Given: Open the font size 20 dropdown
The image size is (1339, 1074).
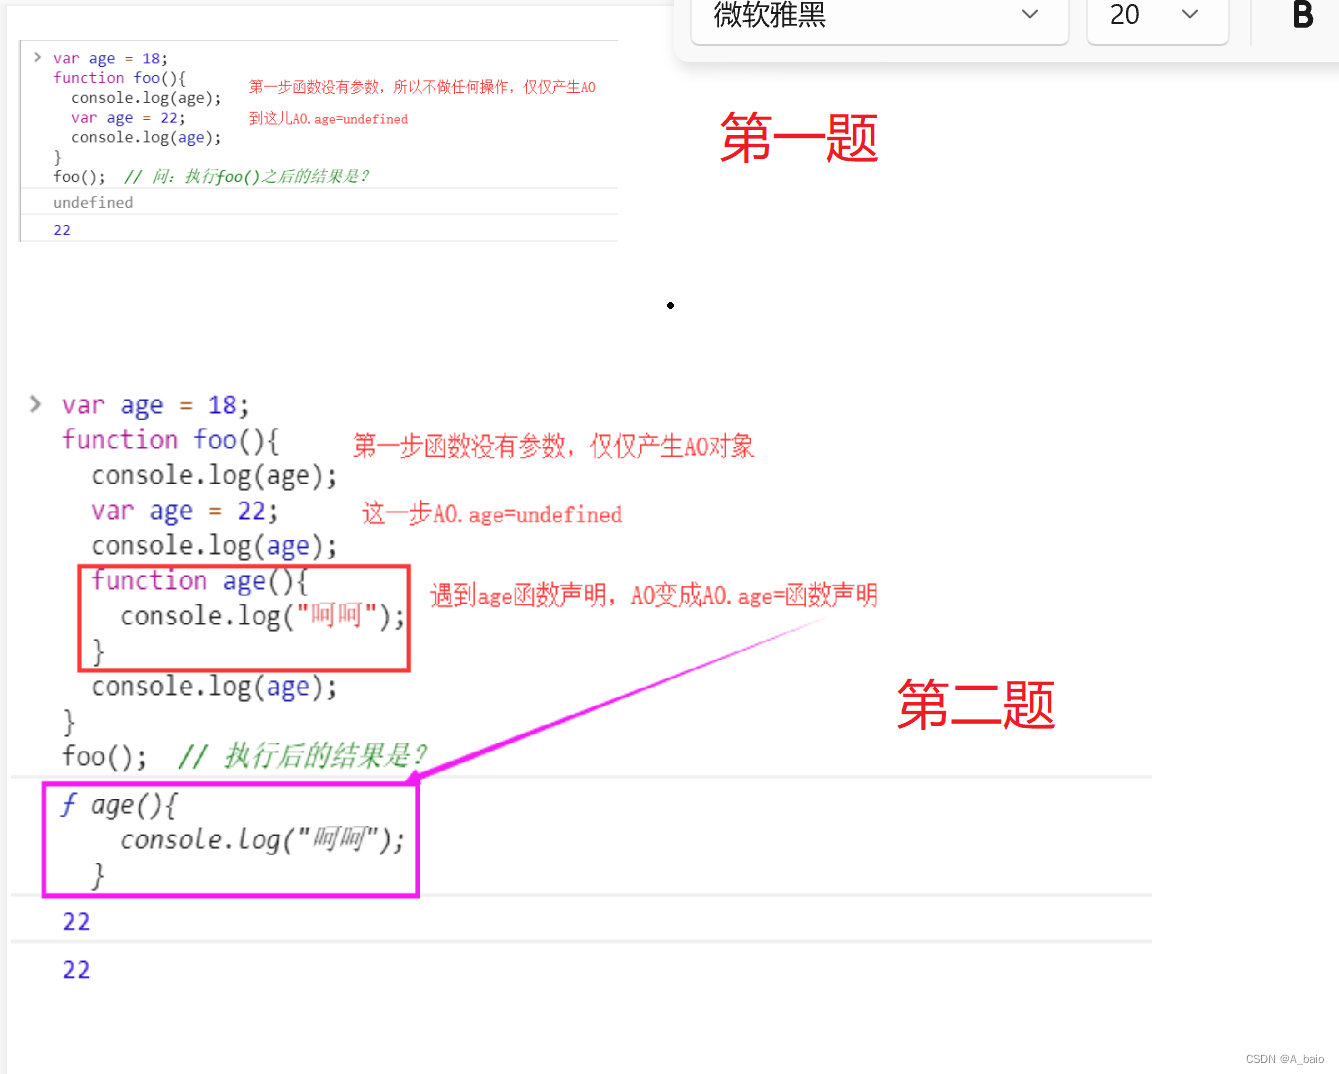Looking at the screenshot, I should (1157, 16).
